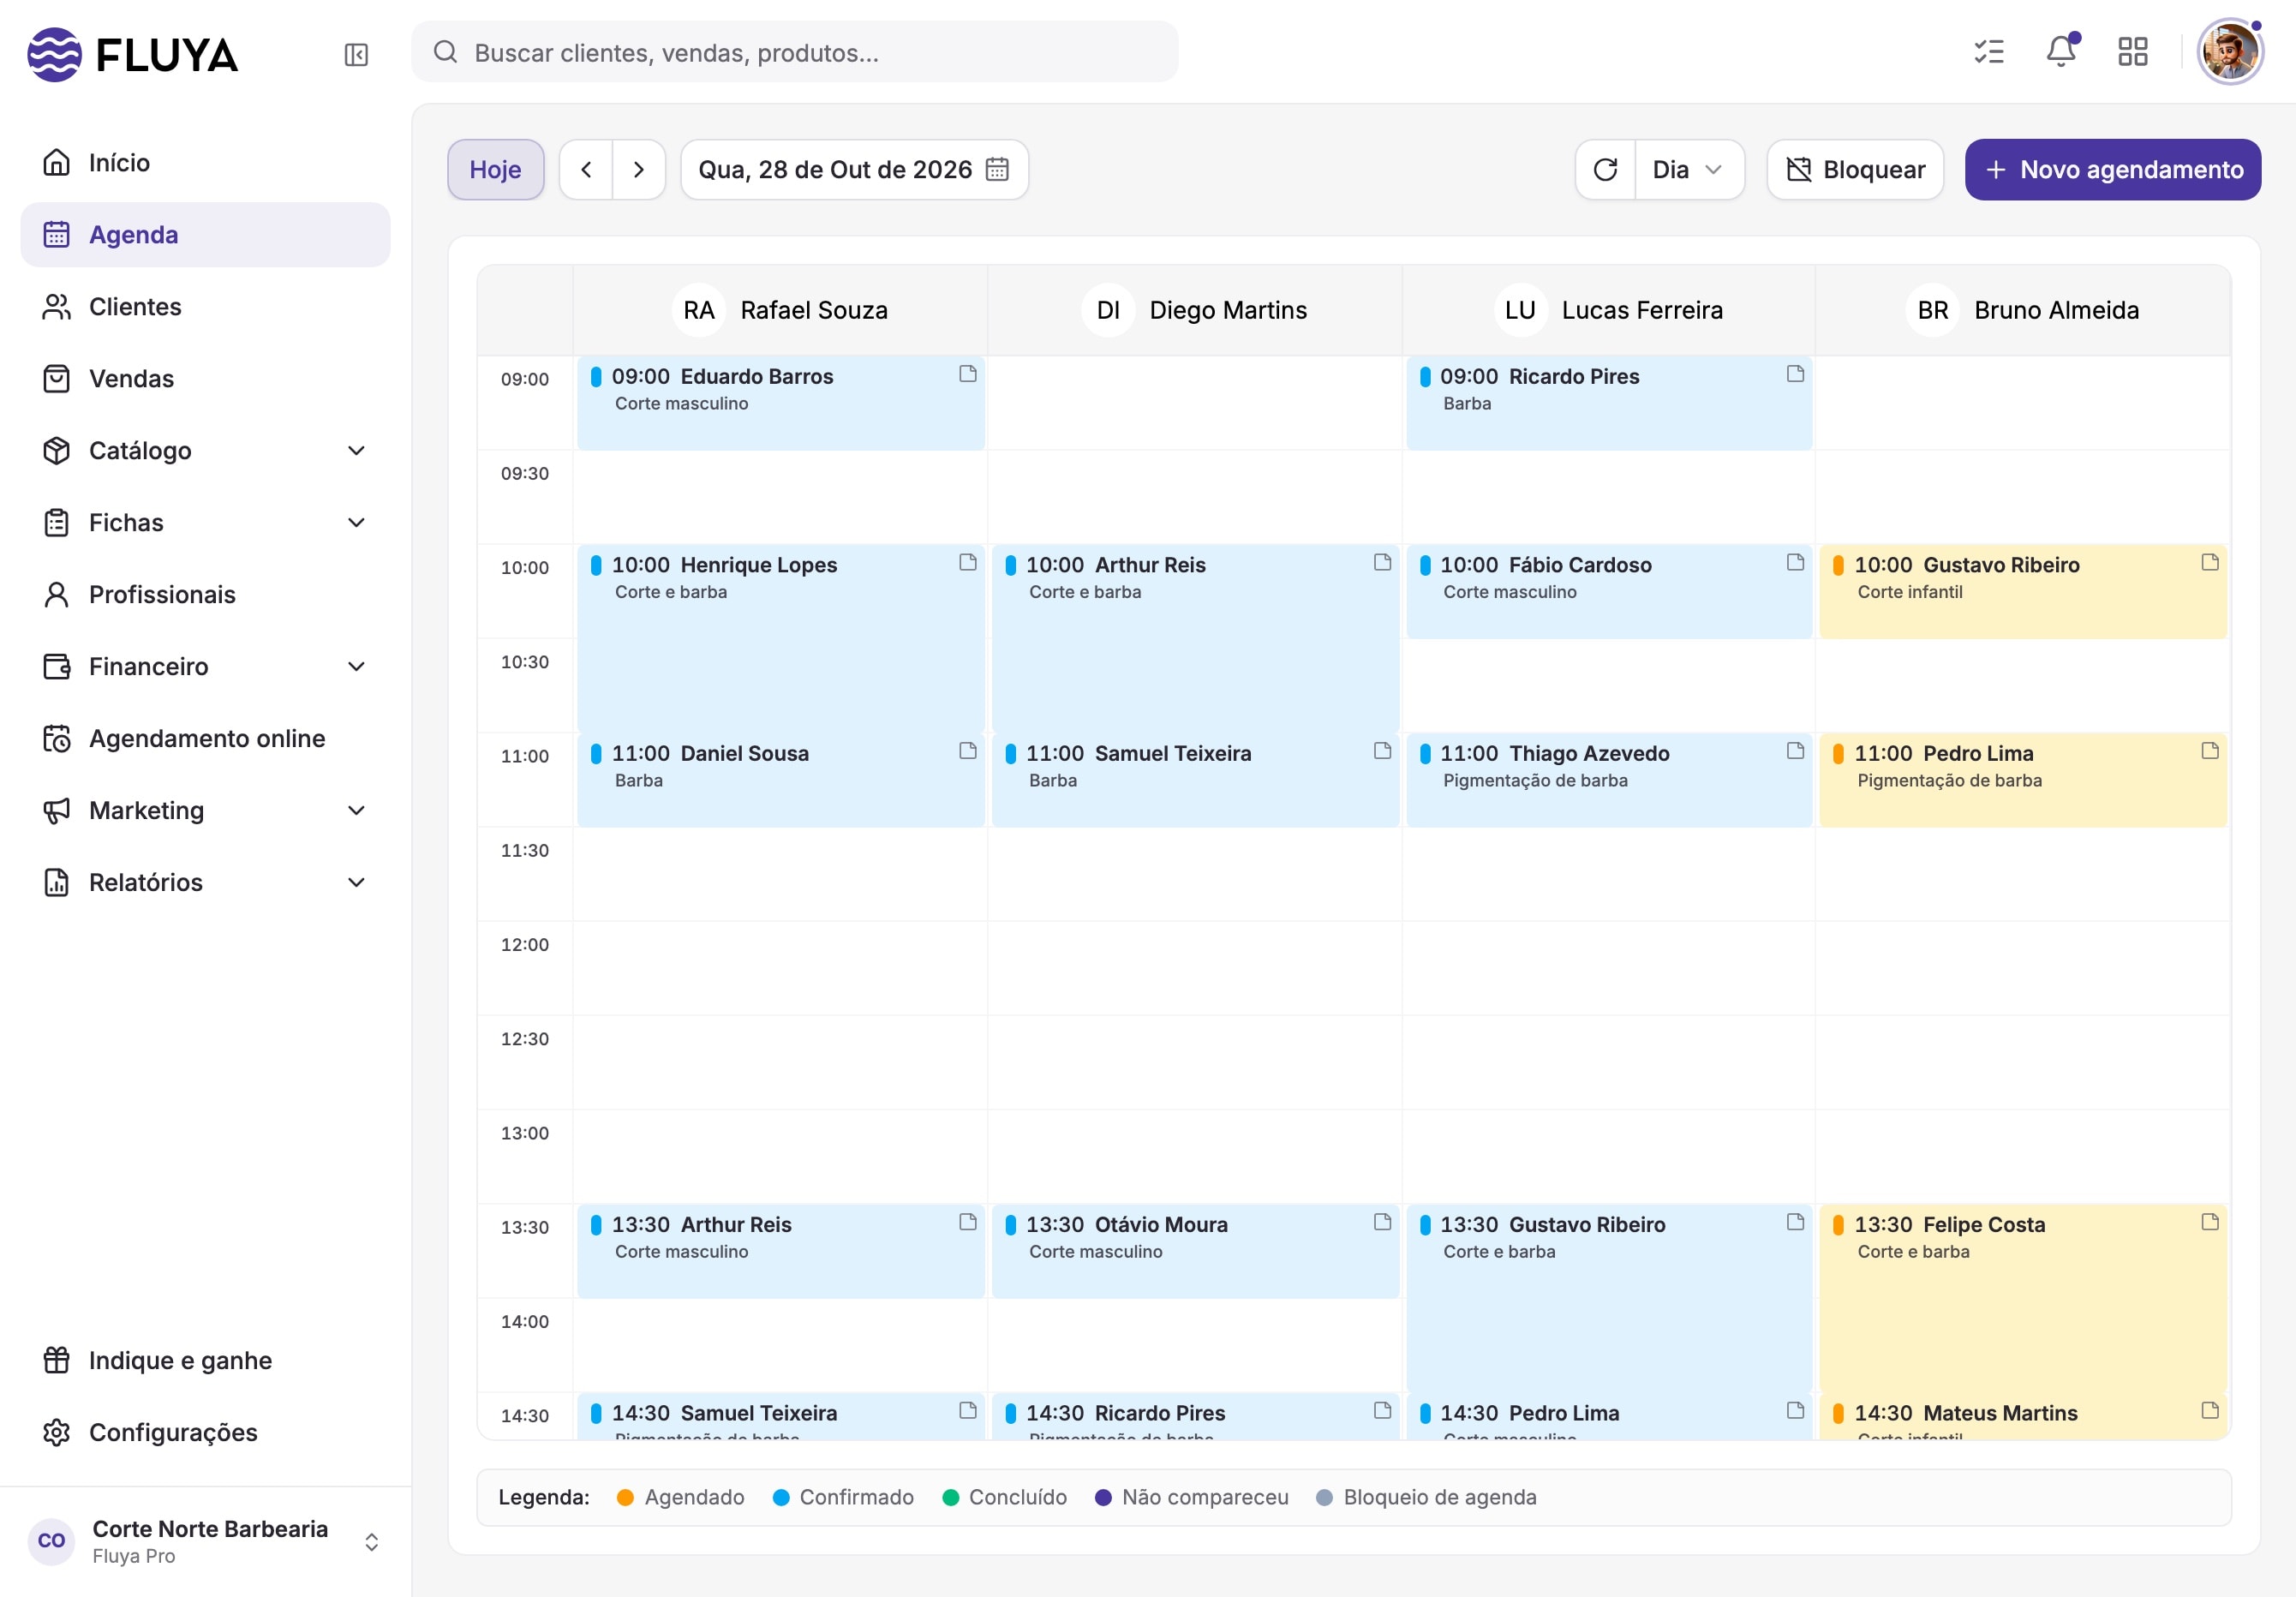Open the Clientes section
This screenshot has height=1597, width=2296.
coord(205,307)
